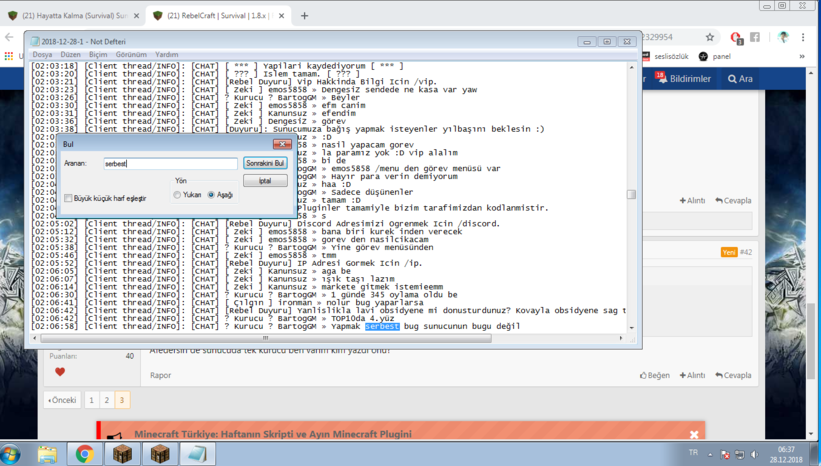Open Düzen menu in Not Defteri
The width and height of the screenshot is (821, 466).
70,54
